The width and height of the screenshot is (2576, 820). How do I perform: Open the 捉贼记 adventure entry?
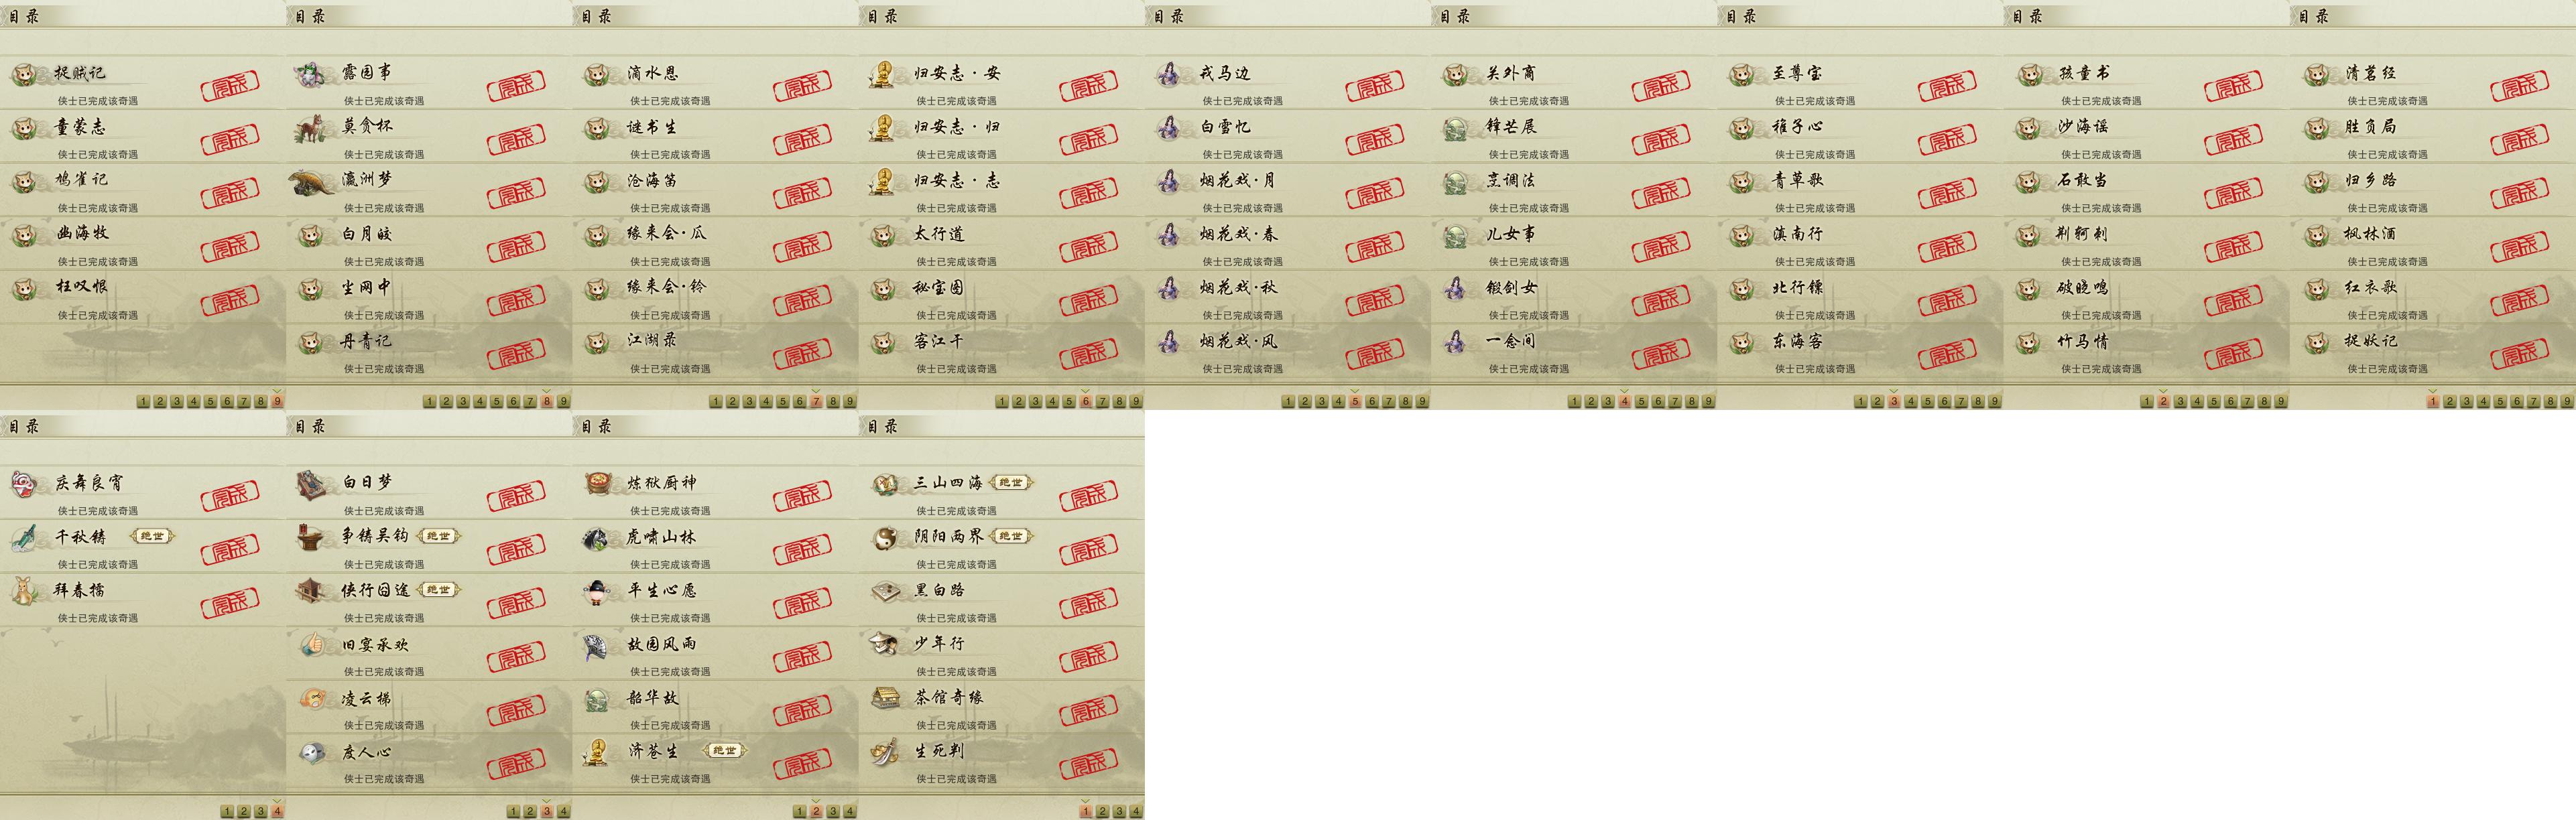coord(143,82)
